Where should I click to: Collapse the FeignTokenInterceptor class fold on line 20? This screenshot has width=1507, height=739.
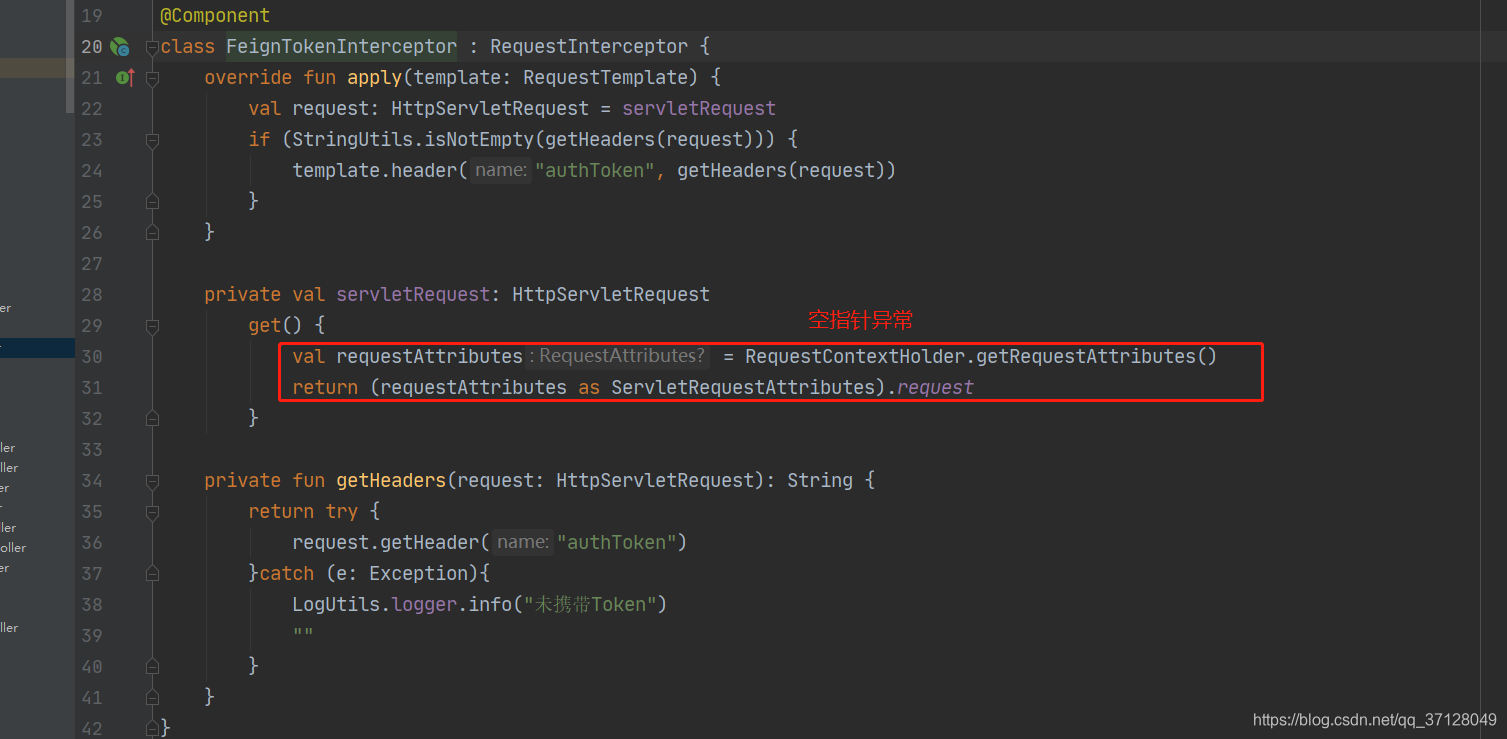152,46
